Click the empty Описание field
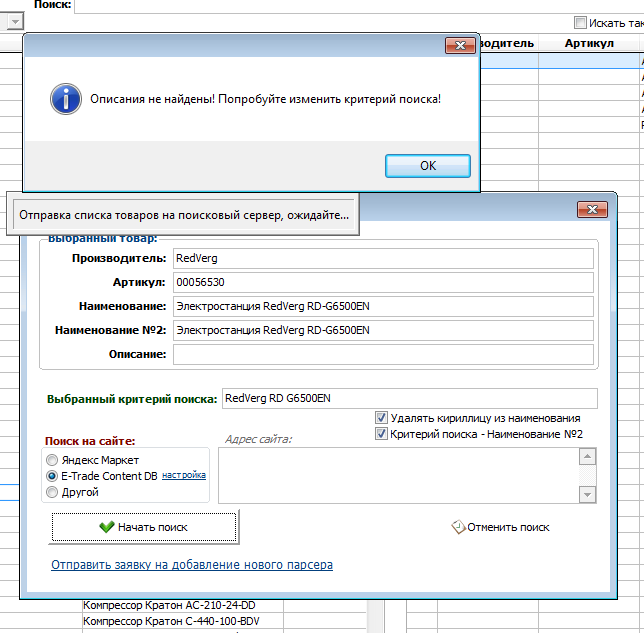The image size is (644, 633). point(383,354)
